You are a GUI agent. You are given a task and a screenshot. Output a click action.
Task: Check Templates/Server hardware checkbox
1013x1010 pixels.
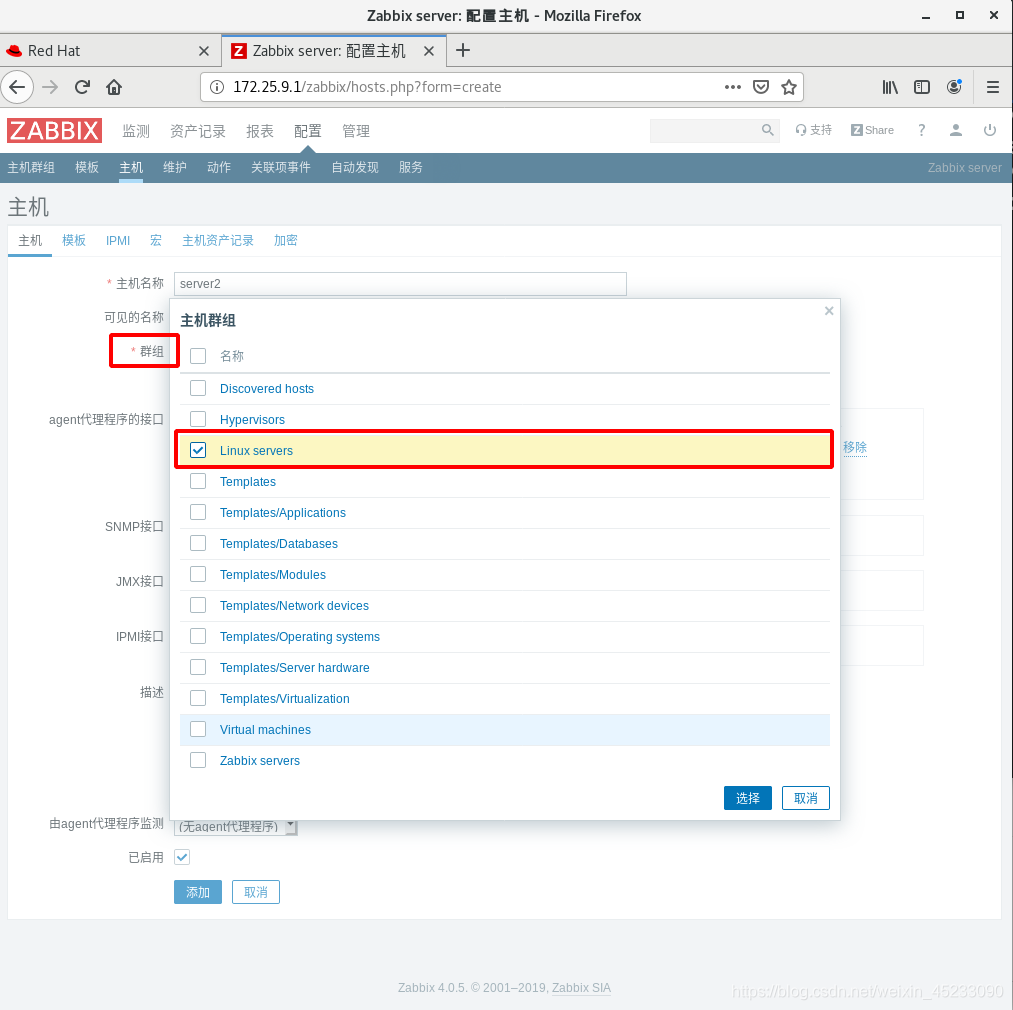point(198,668)
